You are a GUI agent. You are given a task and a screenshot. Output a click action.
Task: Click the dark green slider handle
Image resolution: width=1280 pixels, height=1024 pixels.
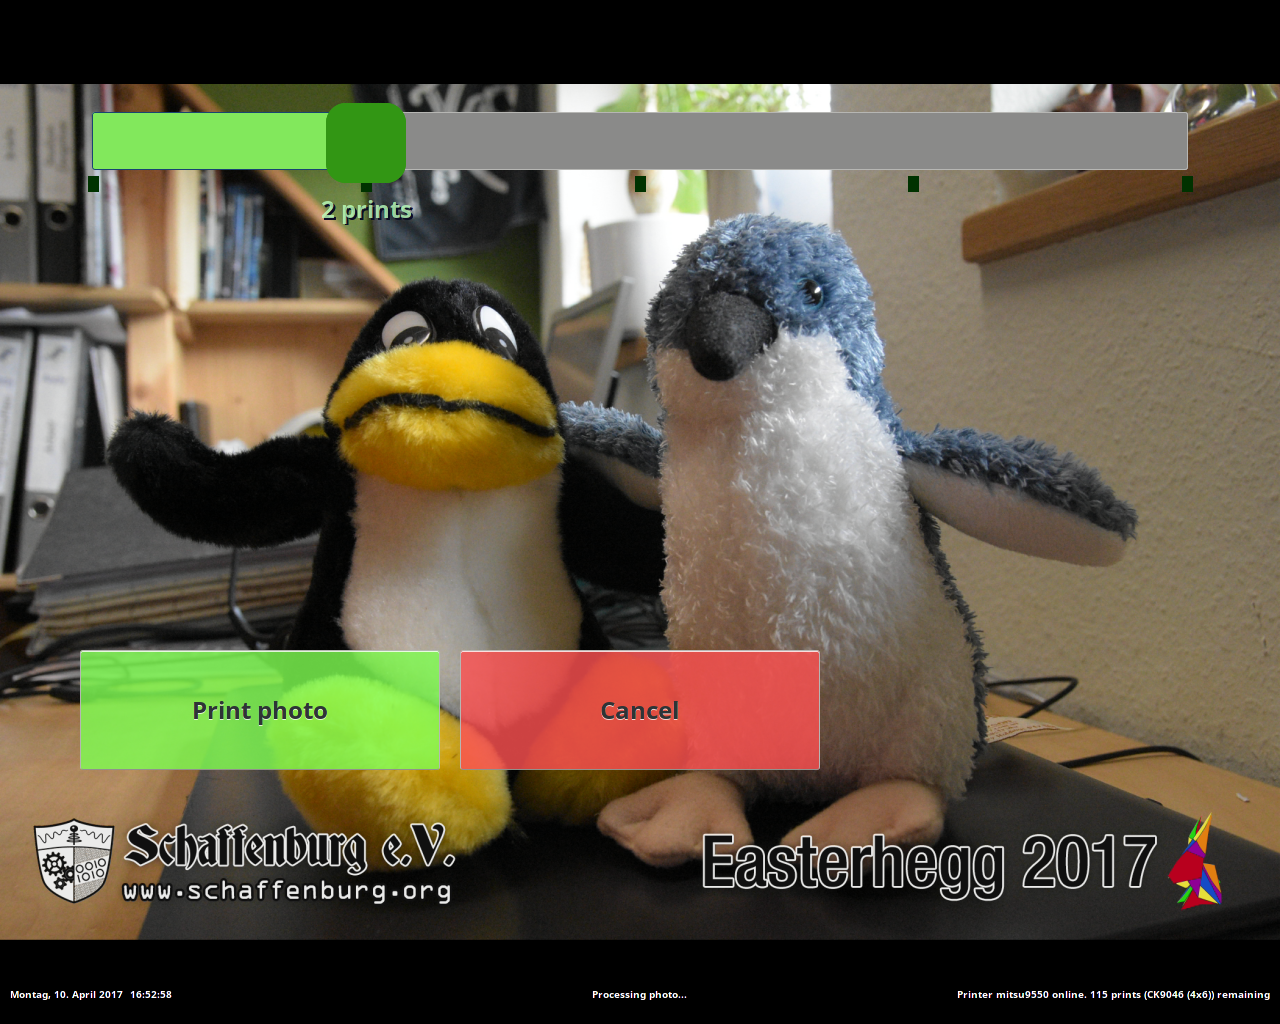click(366, 143)
